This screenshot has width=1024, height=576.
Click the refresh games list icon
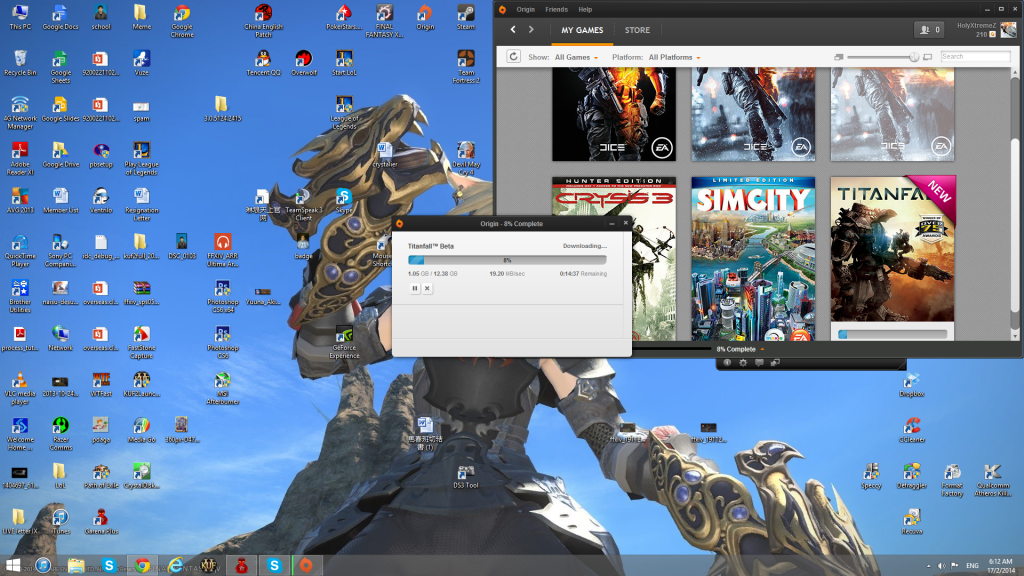(514, 57)
